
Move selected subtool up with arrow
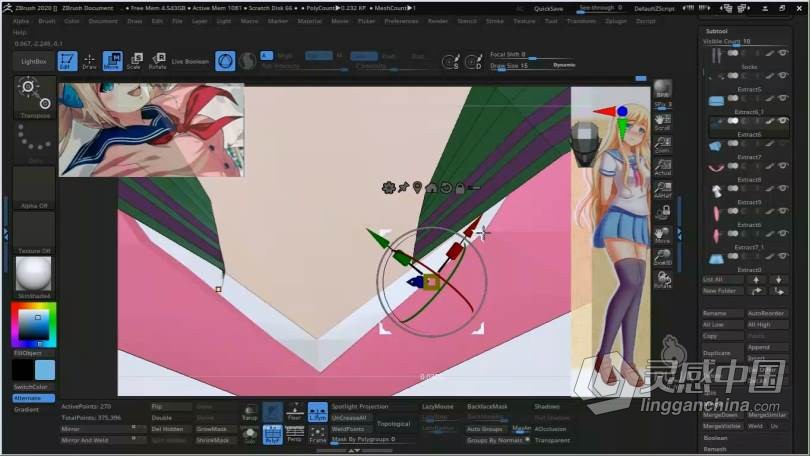pos(756,279)
